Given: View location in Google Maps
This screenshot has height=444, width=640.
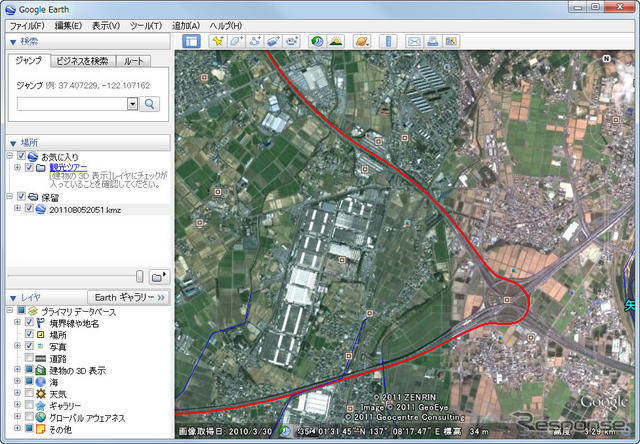Looking at the screenshot, I should pos(451,41).
